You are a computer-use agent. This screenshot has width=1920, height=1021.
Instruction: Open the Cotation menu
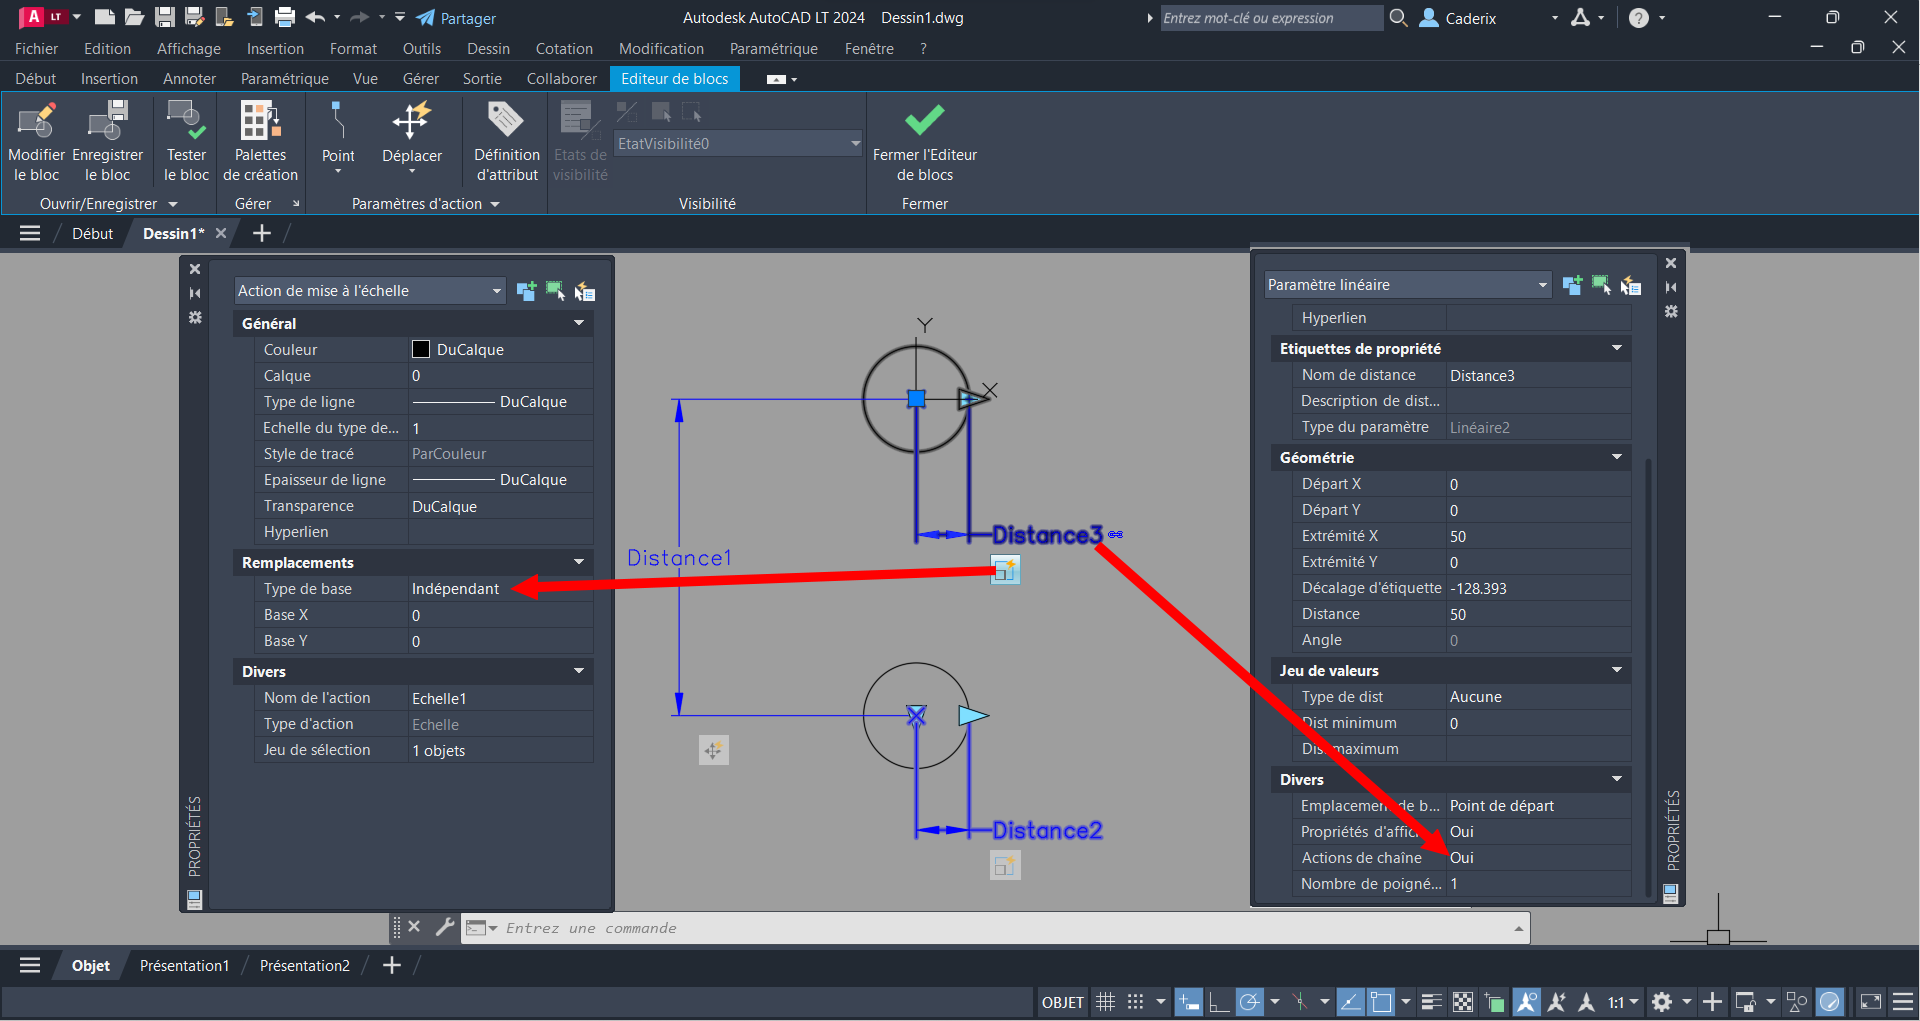coord(563,49)
